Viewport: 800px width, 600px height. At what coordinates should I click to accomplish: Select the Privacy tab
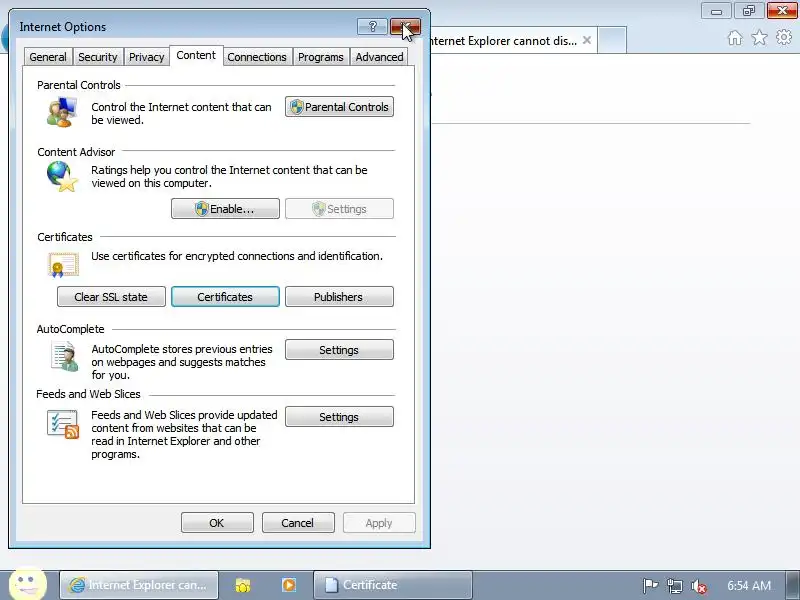pyautogui.click(x=146, y=57)
